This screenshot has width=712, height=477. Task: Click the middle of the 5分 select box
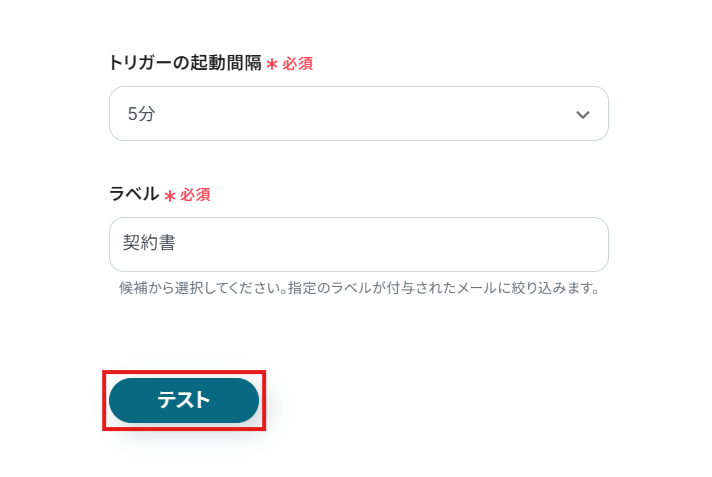pos(358,114)
